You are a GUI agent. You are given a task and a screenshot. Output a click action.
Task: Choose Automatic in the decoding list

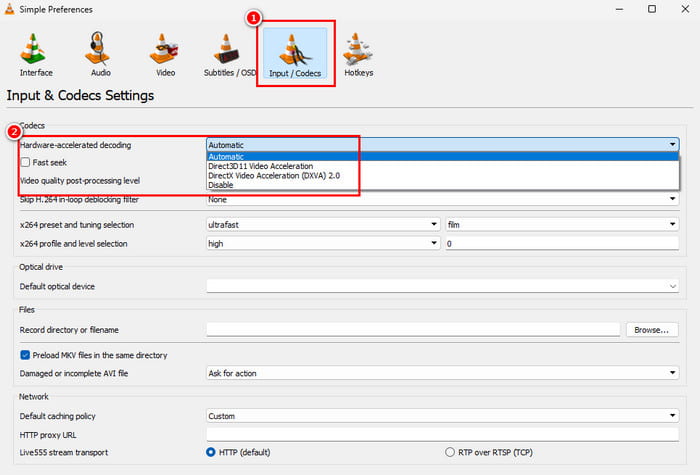click(442, 157)
